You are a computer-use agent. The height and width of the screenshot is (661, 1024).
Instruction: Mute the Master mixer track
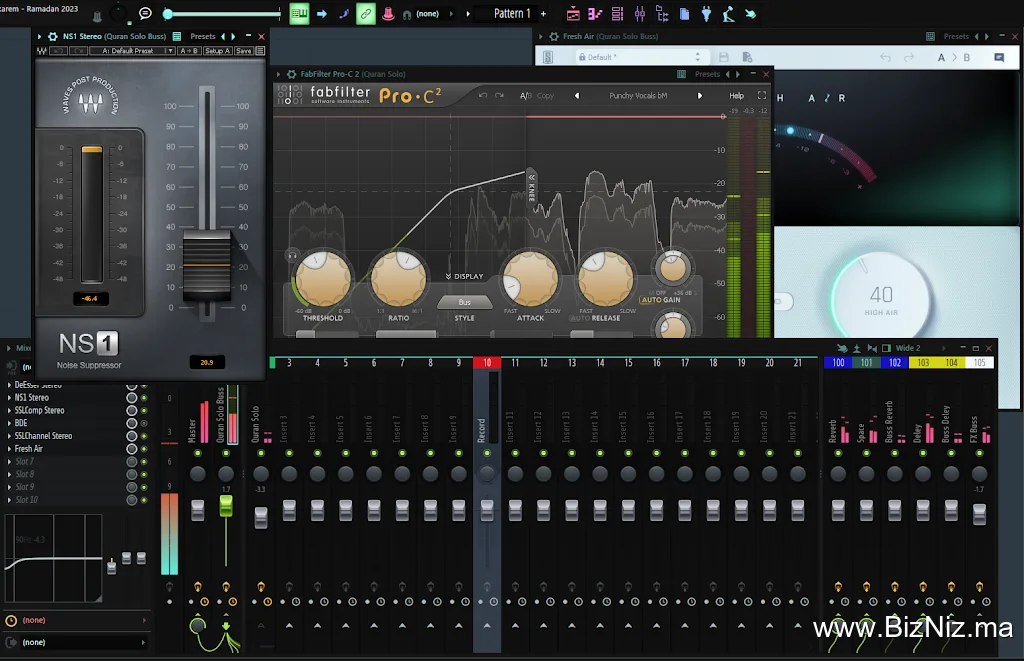pyautogui.click(x=197, y=453)
